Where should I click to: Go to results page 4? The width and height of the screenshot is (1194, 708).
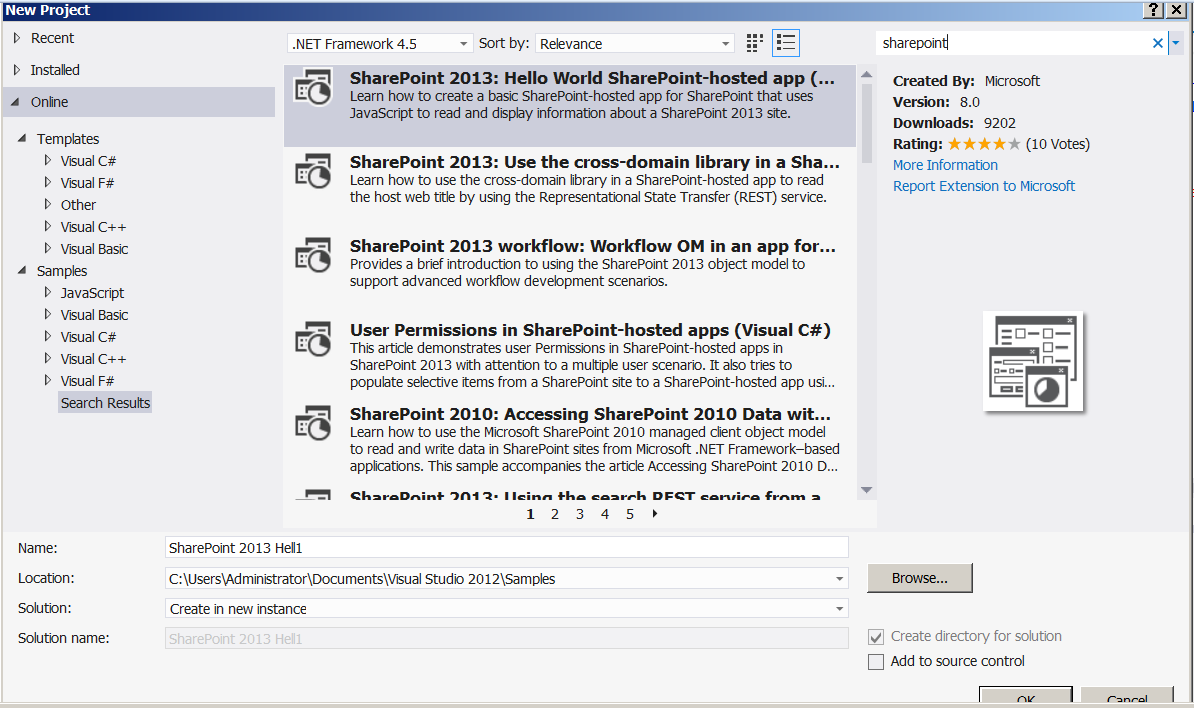pyautogui.click(x=605, y=515)
